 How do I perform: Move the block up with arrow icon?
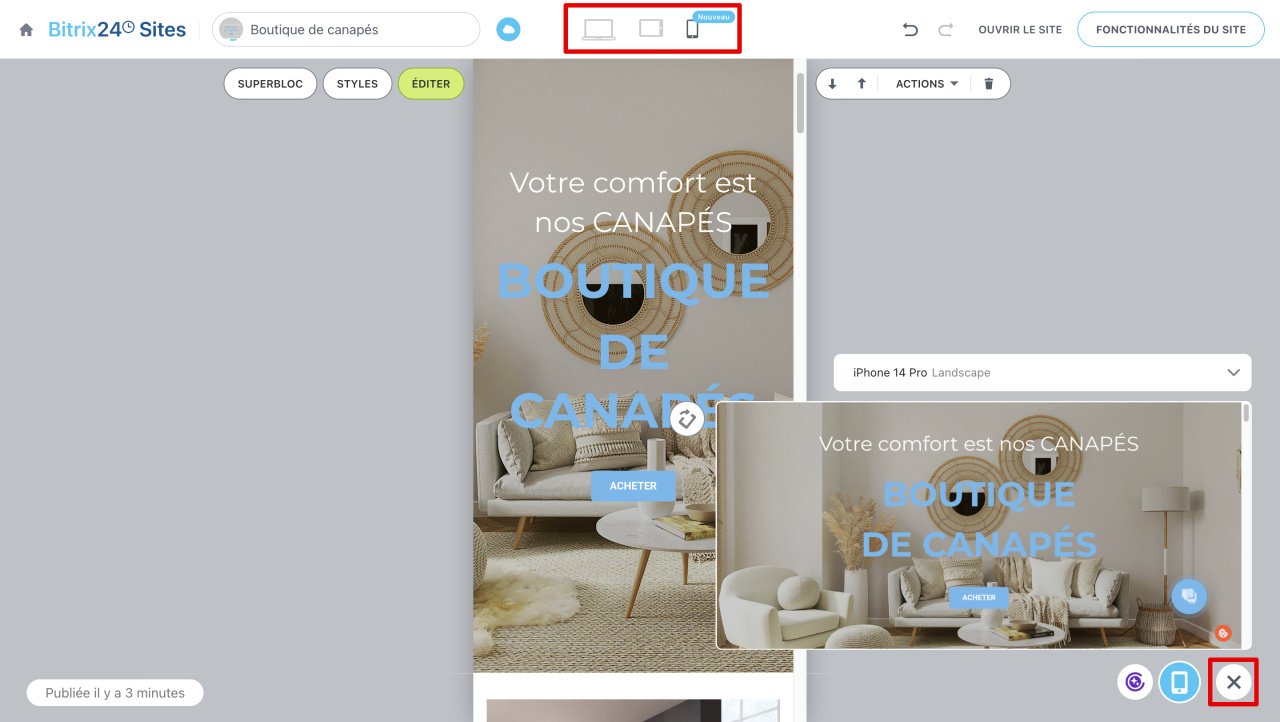point(861,84)
